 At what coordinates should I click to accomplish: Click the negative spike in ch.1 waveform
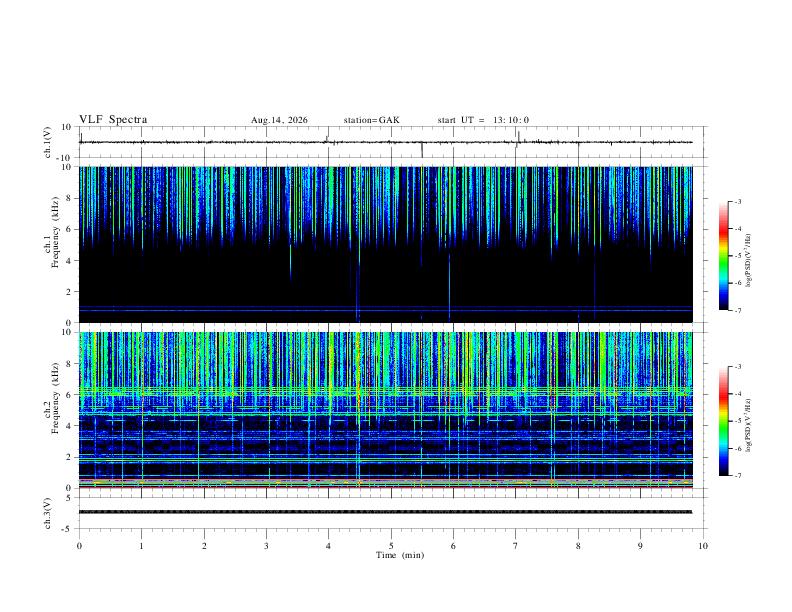(x=422, y=150)
